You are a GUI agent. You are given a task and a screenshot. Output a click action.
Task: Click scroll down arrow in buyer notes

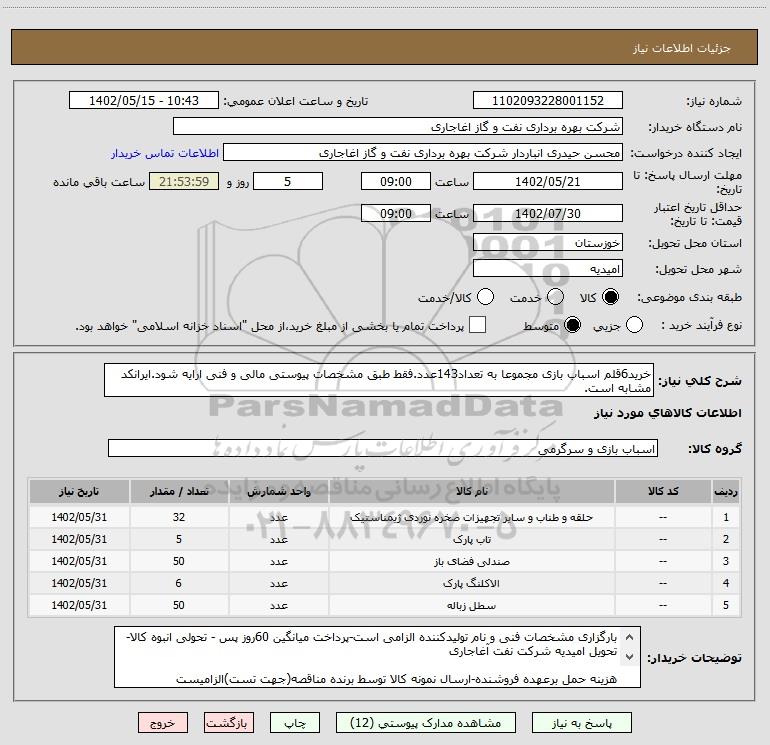pos(630,657)
